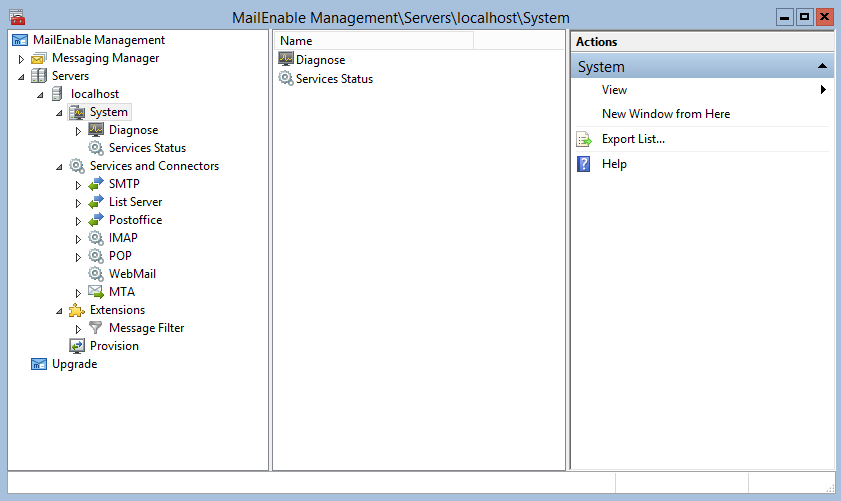This screenshot has height=501, width=841.
Task: Select the System heading in Actions pane
Action: (601, 67)
